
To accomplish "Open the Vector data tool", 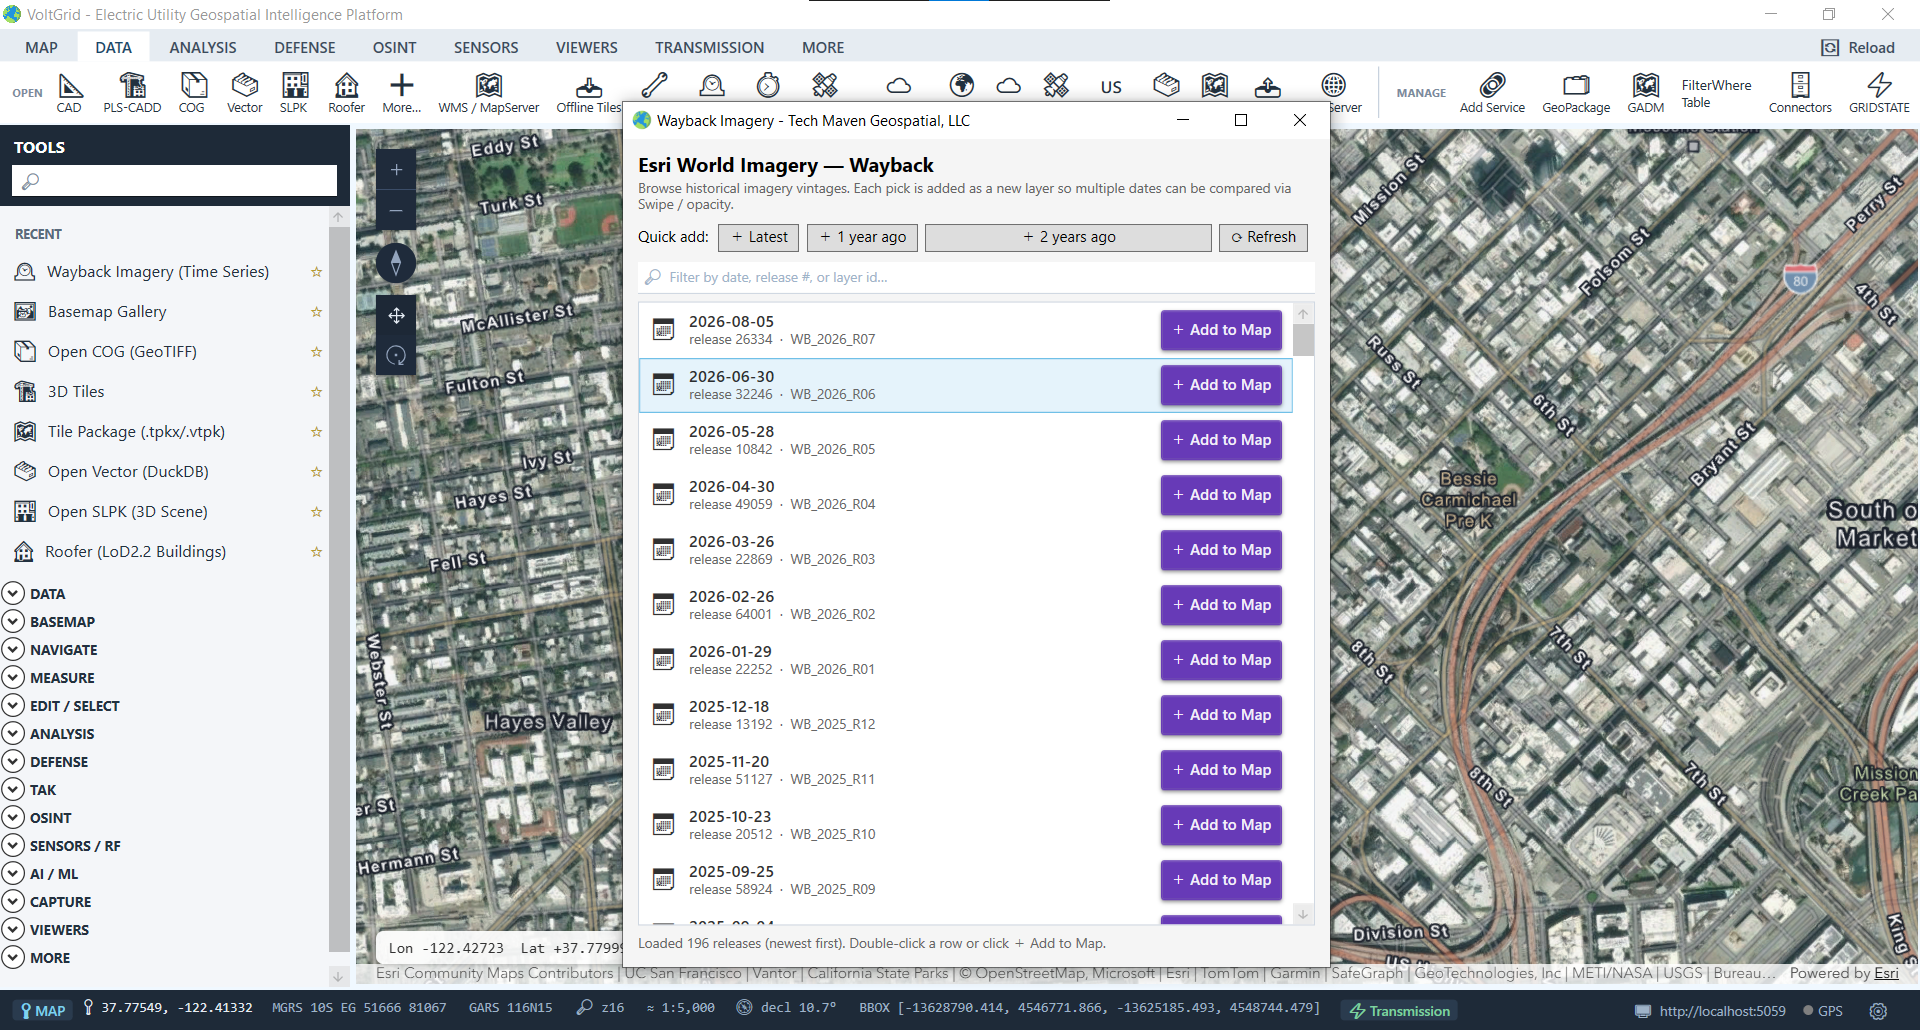I will (x=245, y=93).
